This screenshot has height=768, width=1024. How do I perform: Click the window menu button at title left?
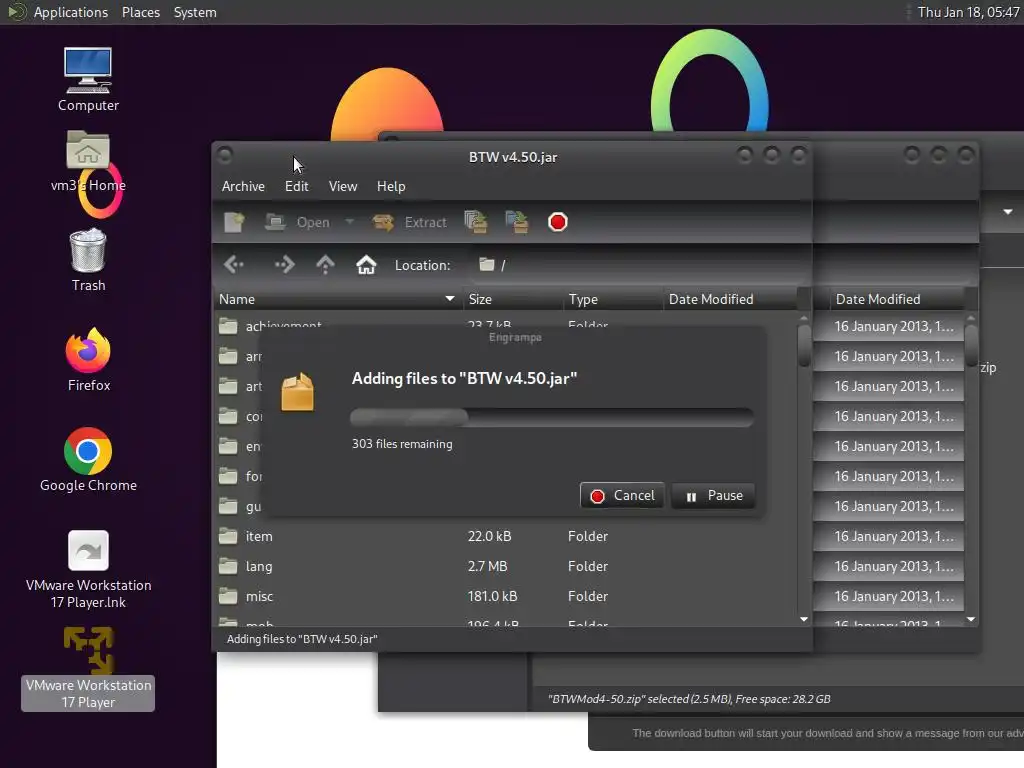click(225, 155)
